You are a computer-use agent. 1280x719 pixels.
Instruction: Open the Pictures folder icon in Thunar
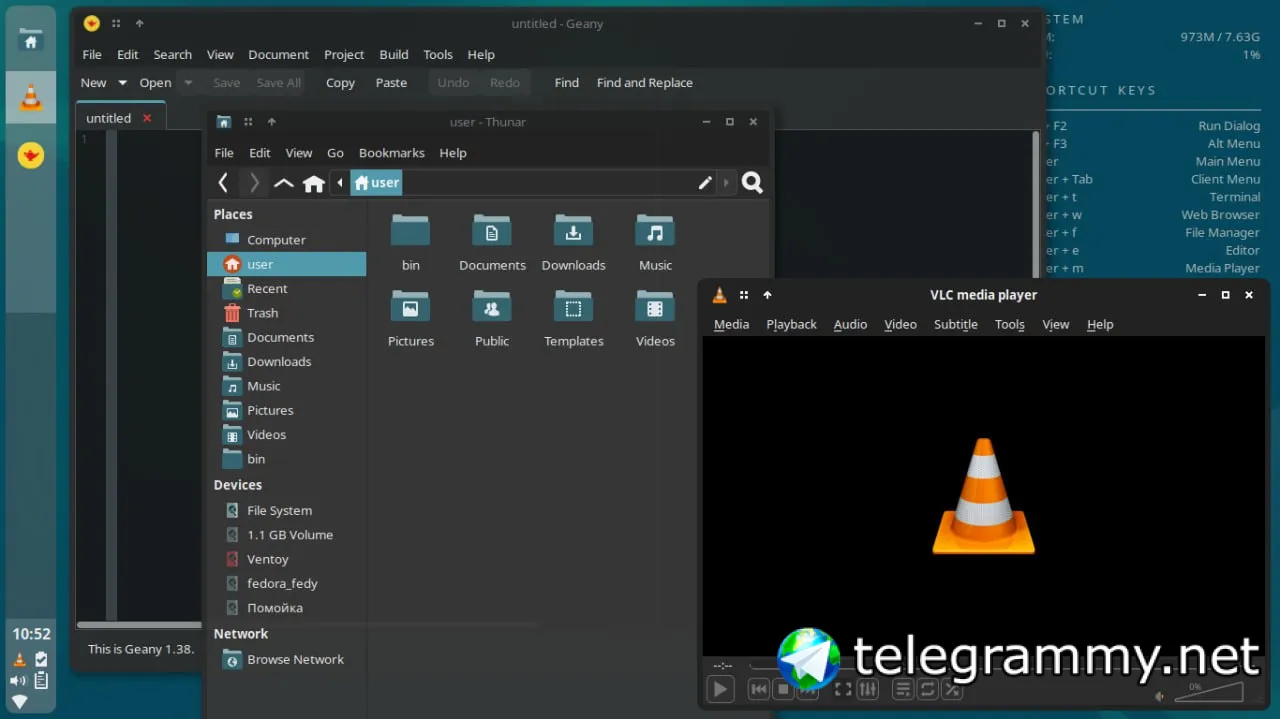pos(410,307)
